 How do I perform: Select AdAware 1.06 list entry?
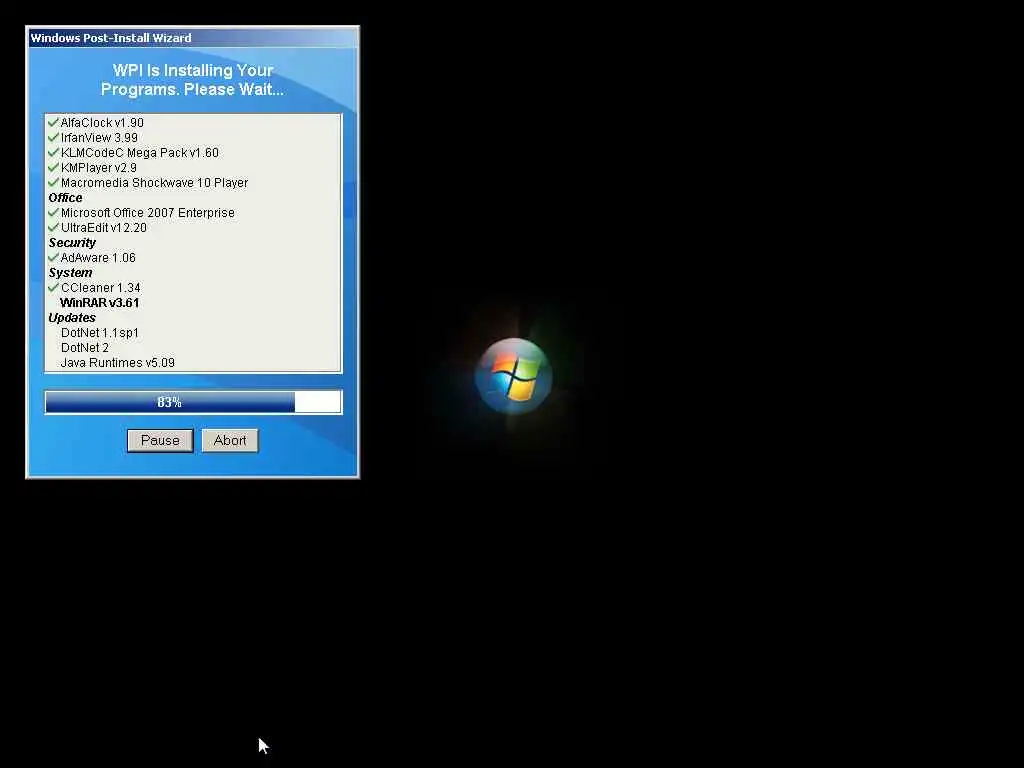coord(98,258)
